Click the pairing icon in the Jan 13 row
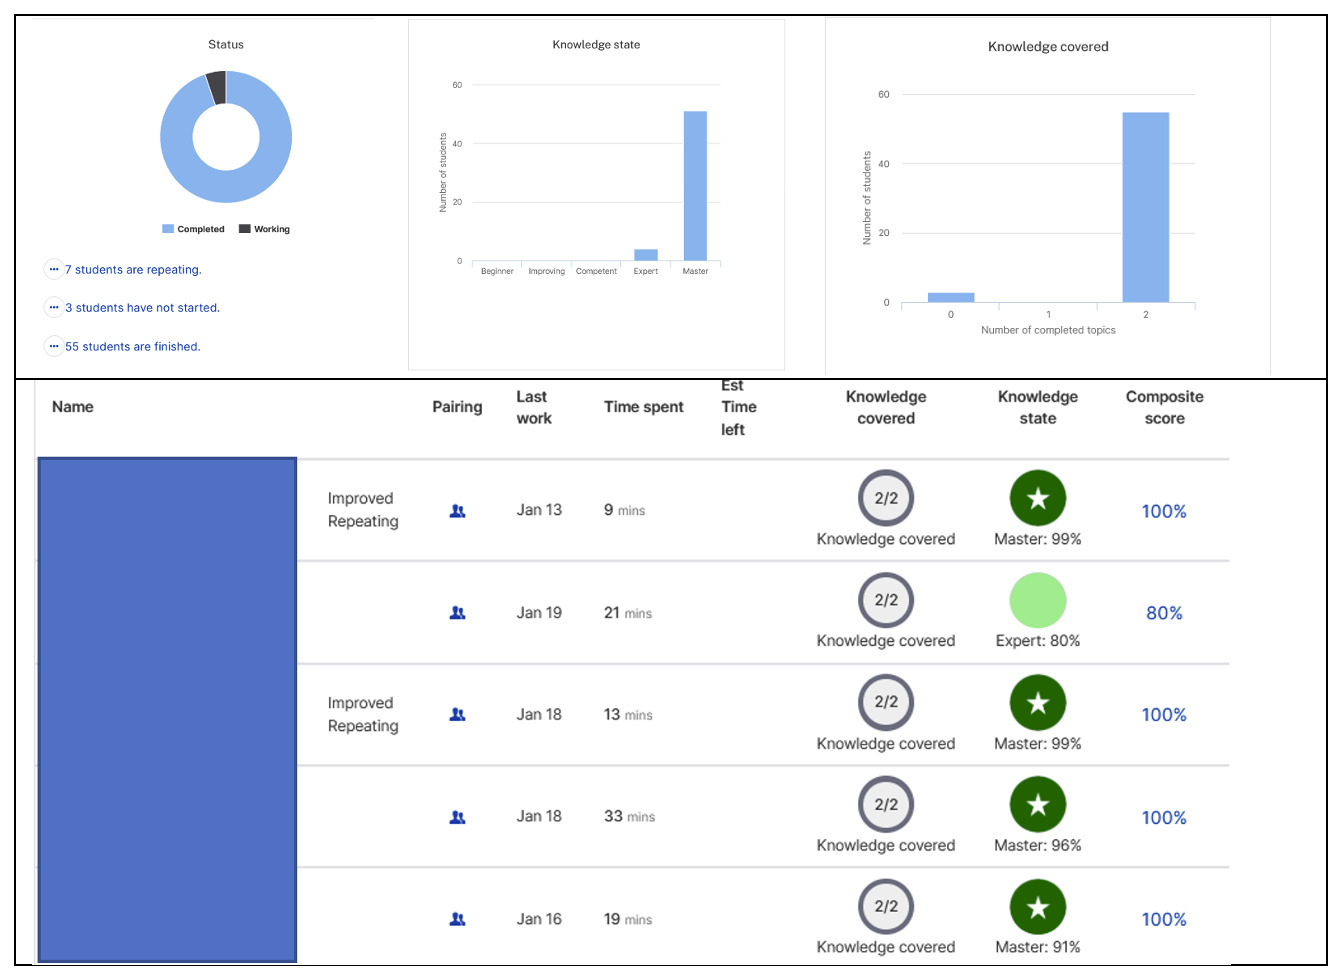1342x974 pixels. [457, 511]
